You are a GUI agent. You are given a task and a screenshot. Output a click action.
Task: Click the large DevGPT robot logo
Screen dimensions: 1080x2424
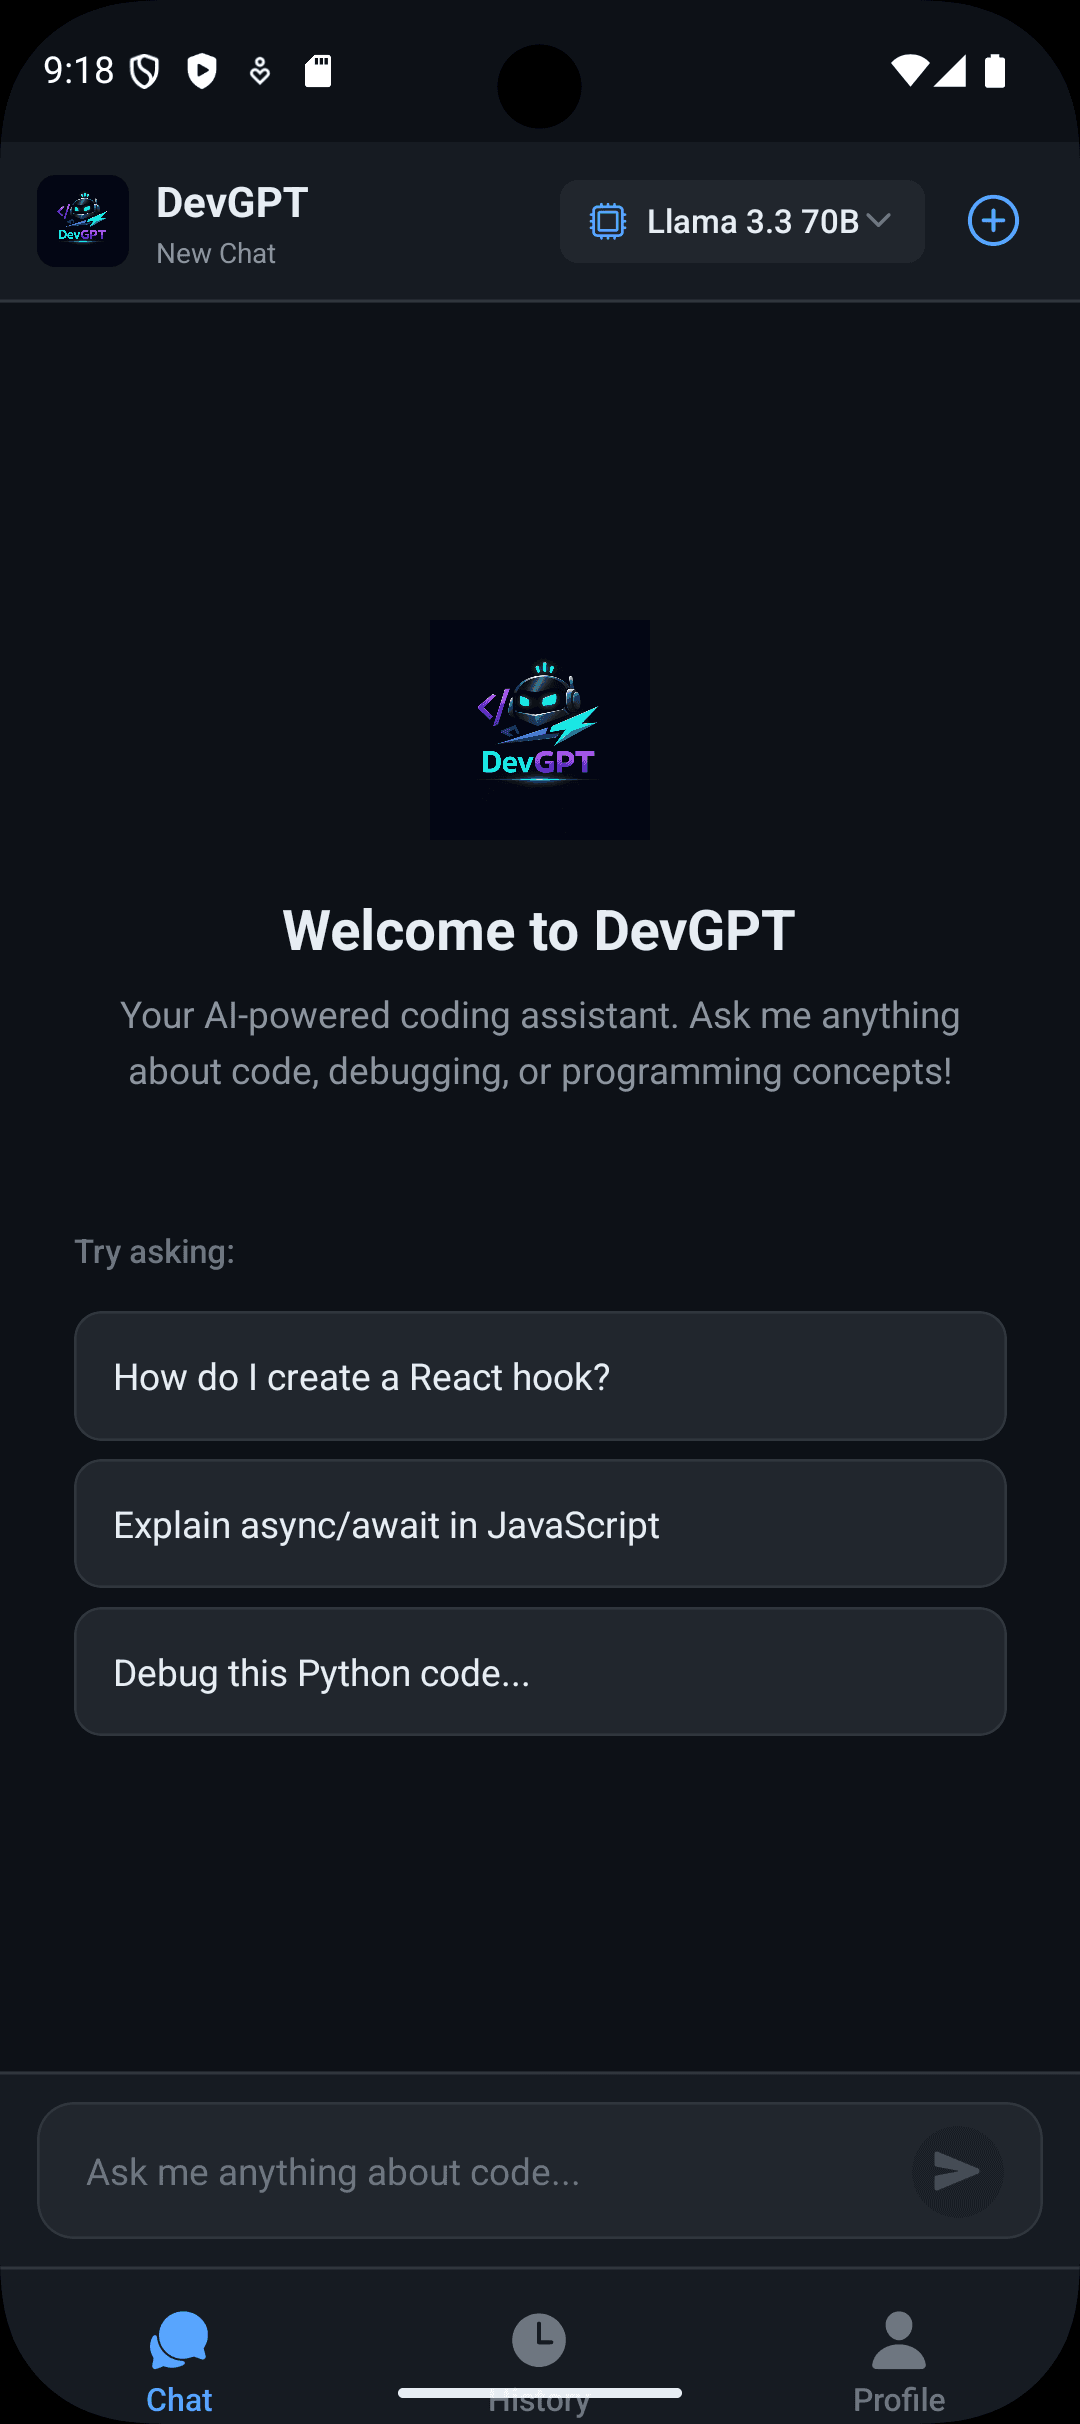[539, 729]
